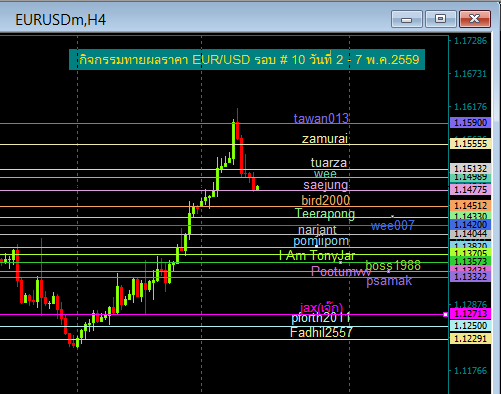Image resolution: width=501 pixels, height=394 pixels.
Task: Select the saejung pink label
Action: click(x=326, y=185)
